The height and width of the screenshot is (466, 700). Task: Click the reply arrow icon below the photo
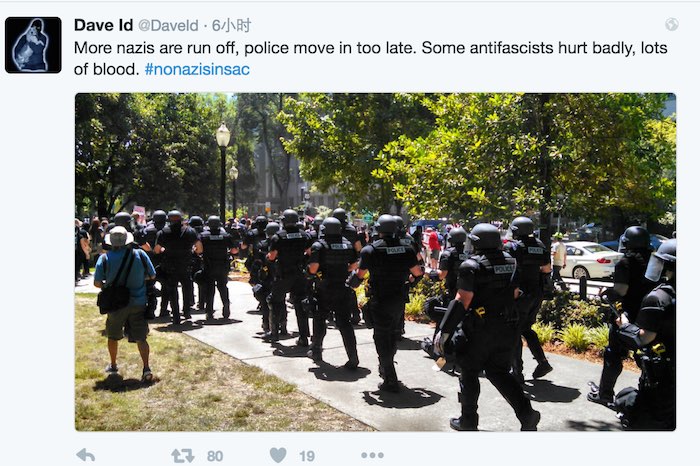coord(85,455)
